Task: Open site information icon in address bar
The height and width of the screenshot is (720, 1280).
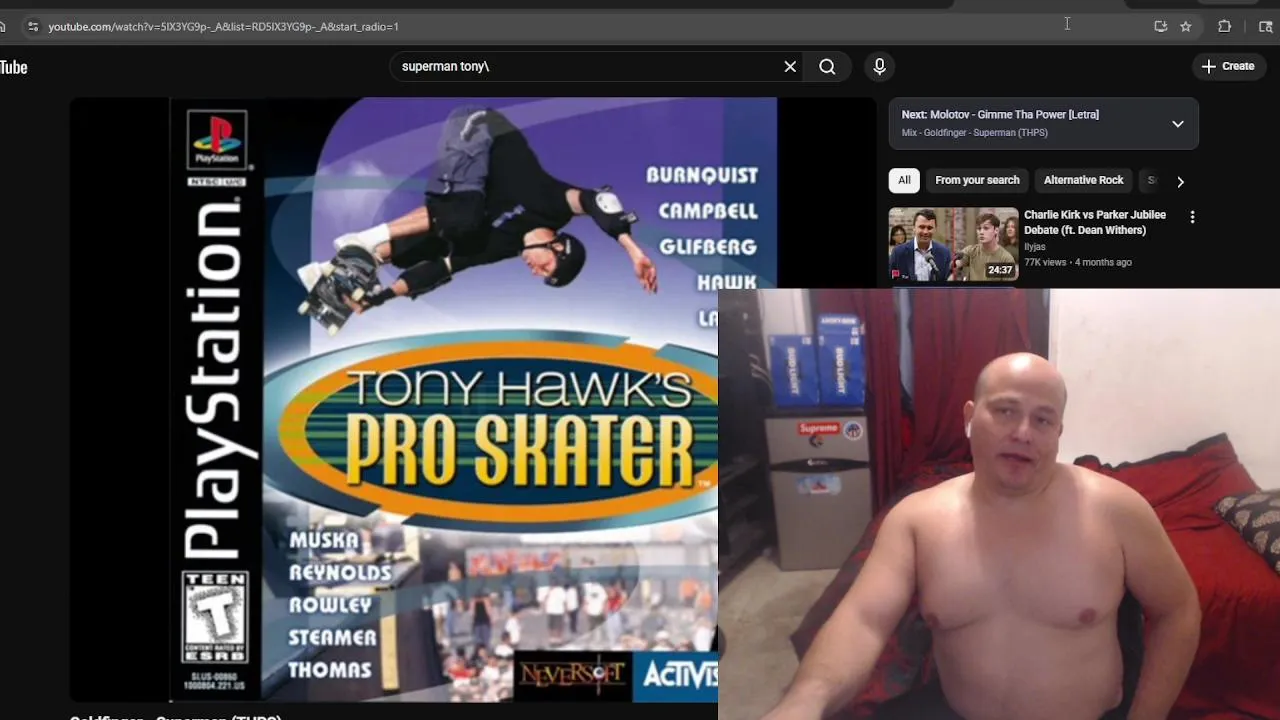Action: point(32,27)
